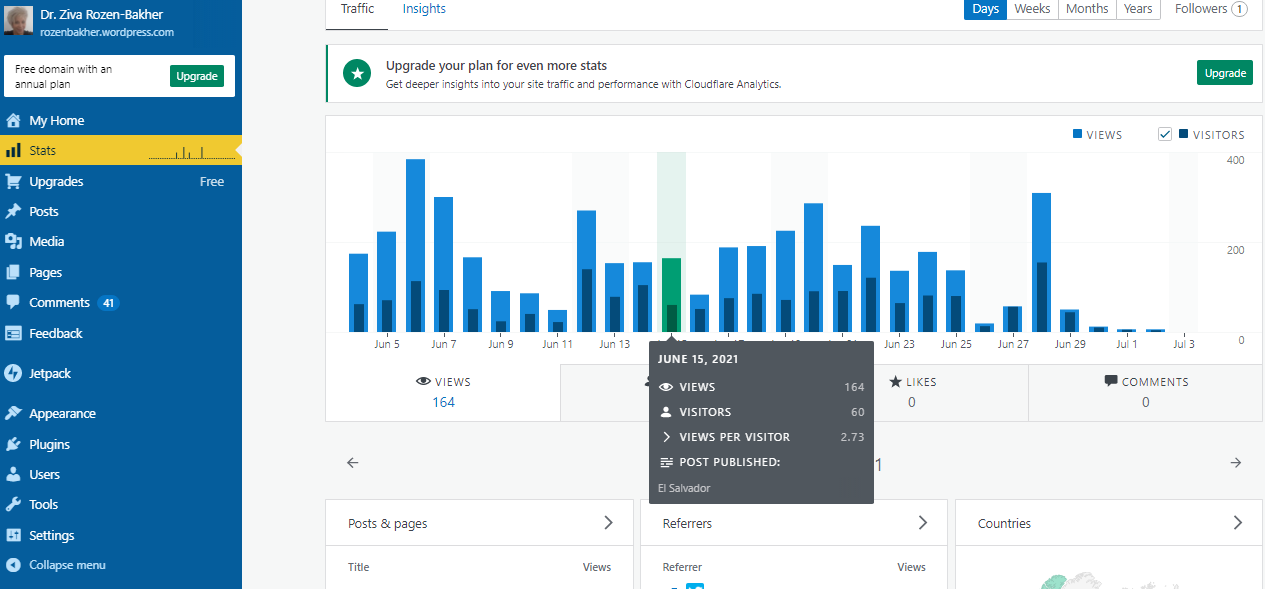1265x589 pixels.
Task: Select the Comments stat tab
Action: coord(1145,392)
